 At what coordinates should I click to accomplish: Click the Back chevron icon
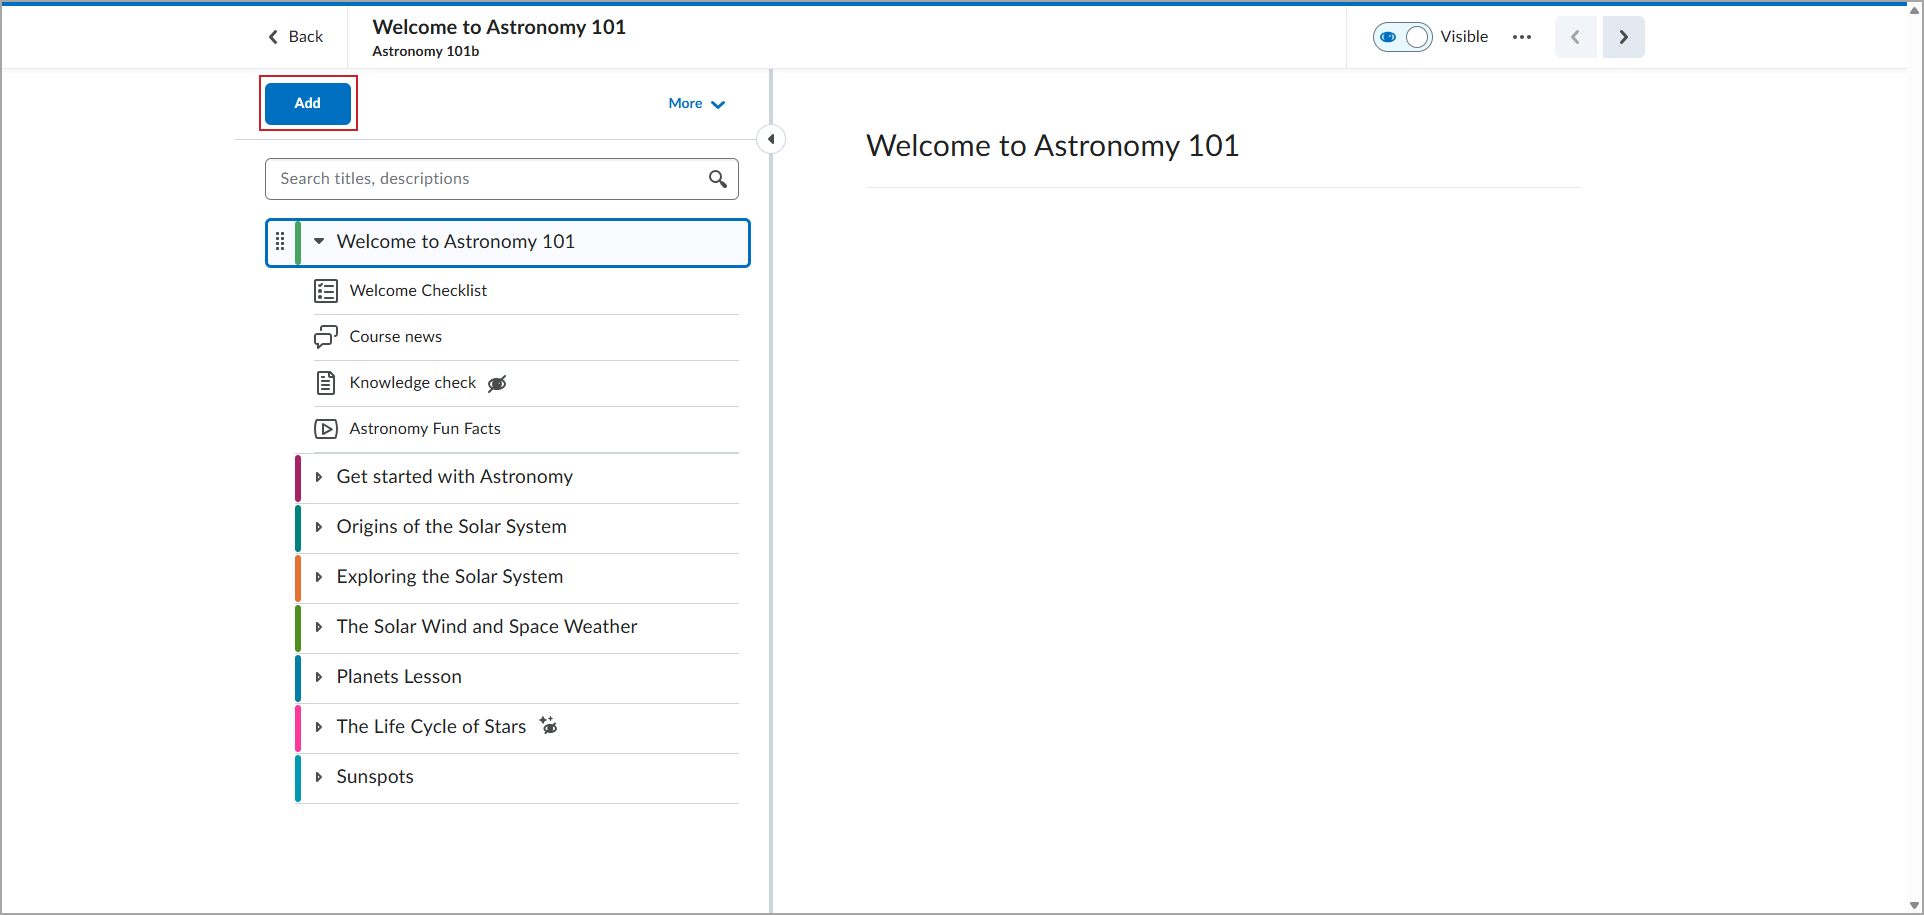point(273,37)
